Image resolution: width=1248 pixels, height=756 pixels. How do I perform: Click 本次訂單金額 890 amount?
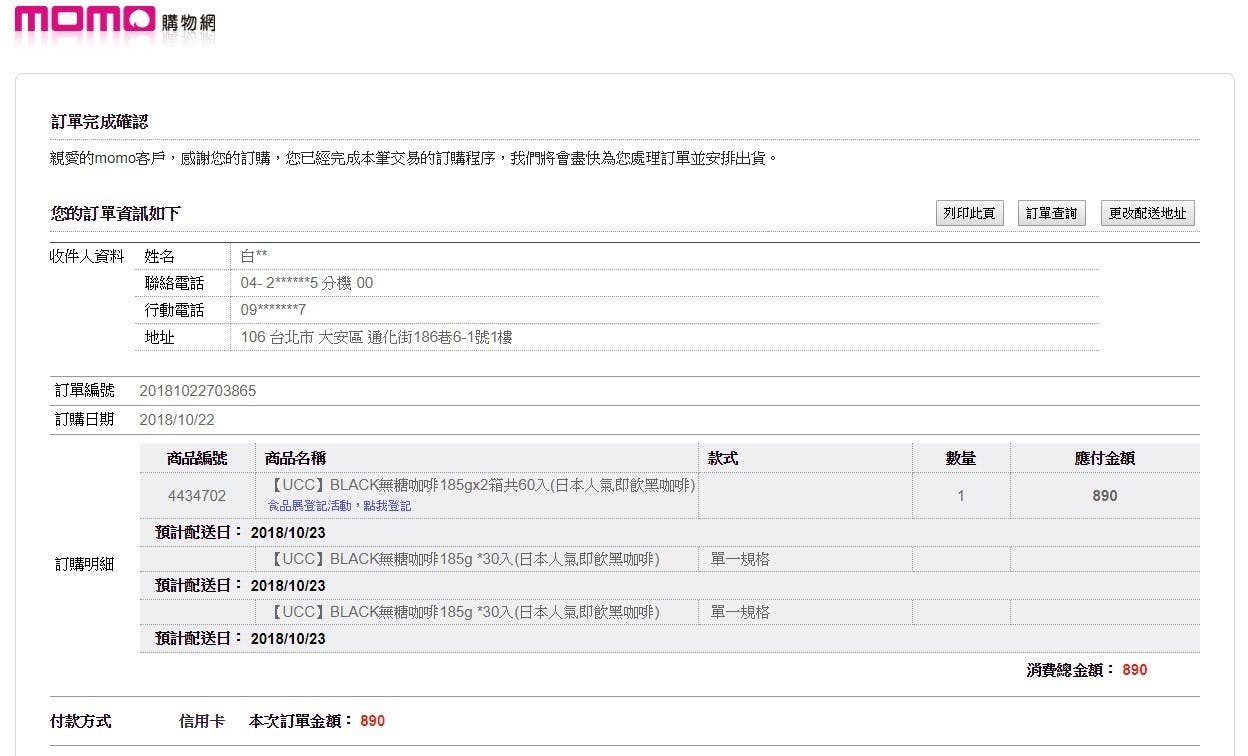pyautogui.click(x=372, y=721)
